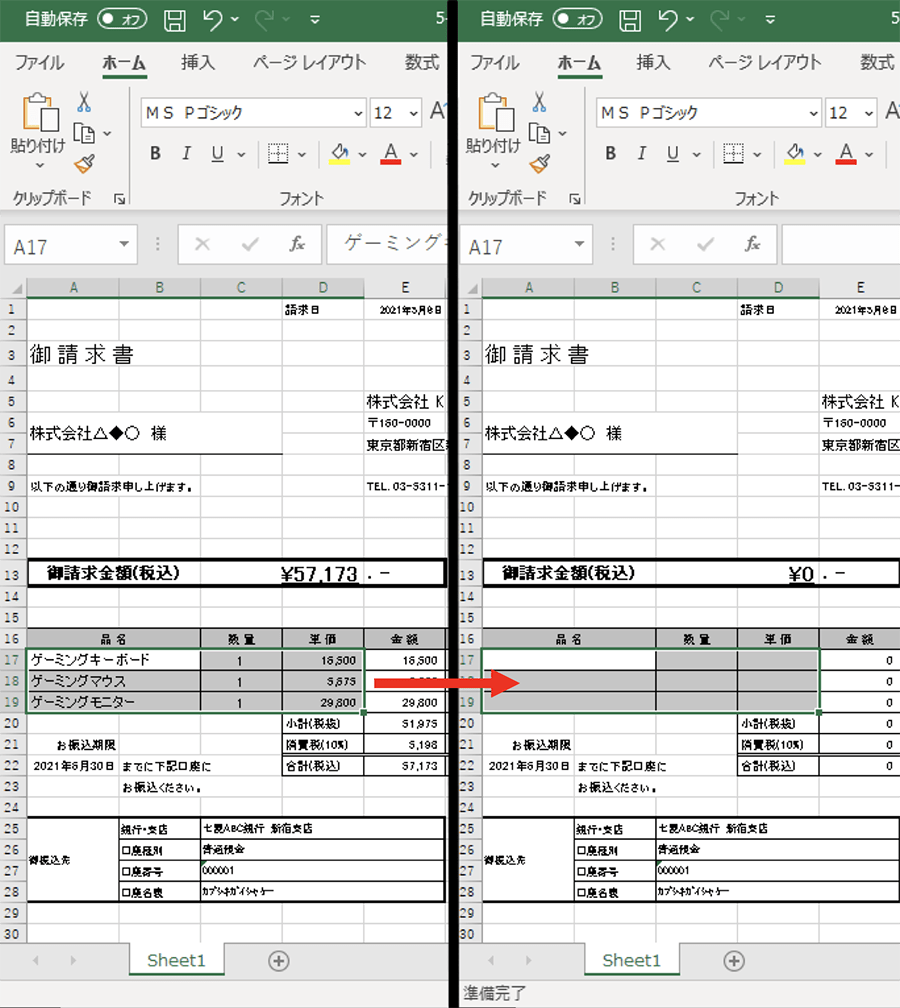Click Cut scissors icon in right window

click(539, 102)
